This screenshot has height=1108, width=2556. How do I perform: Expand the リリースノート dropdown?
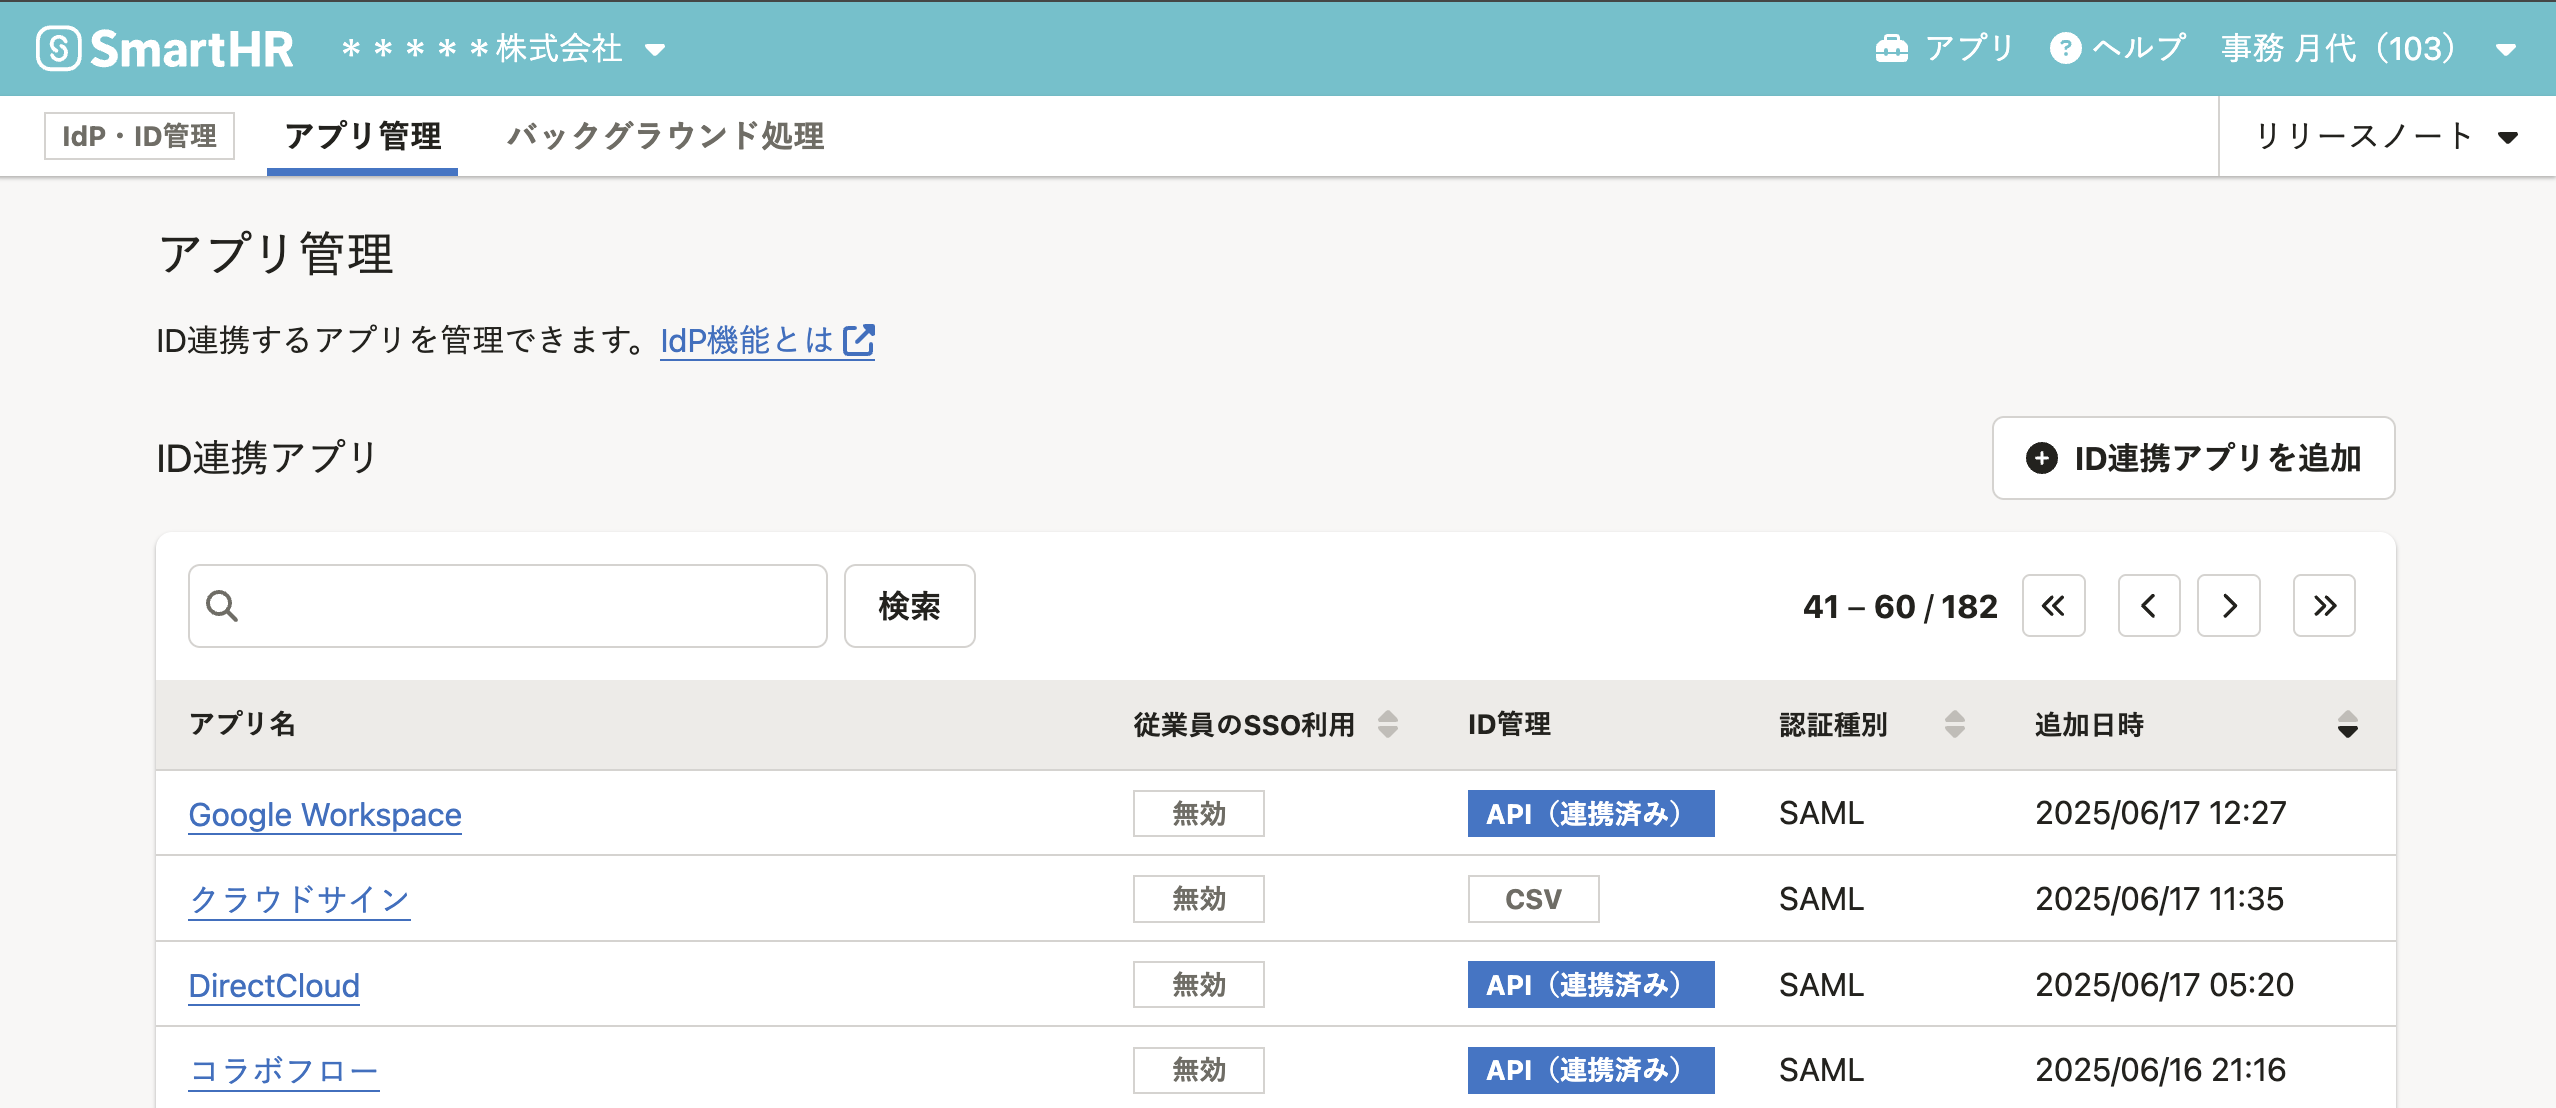coord(2386,136)
